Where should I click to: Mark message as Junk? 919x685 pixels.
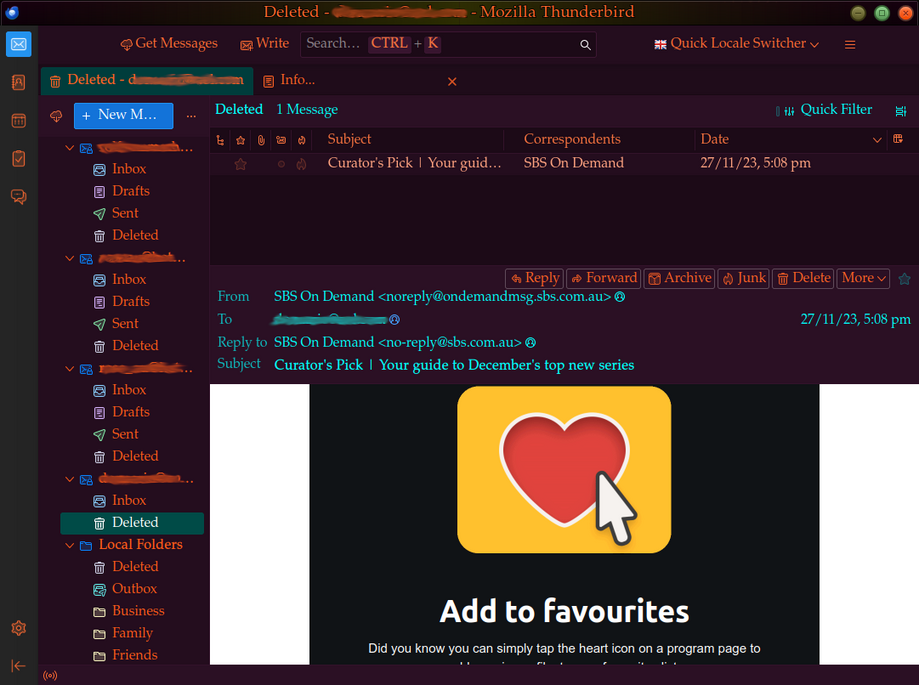coord(744,278)
